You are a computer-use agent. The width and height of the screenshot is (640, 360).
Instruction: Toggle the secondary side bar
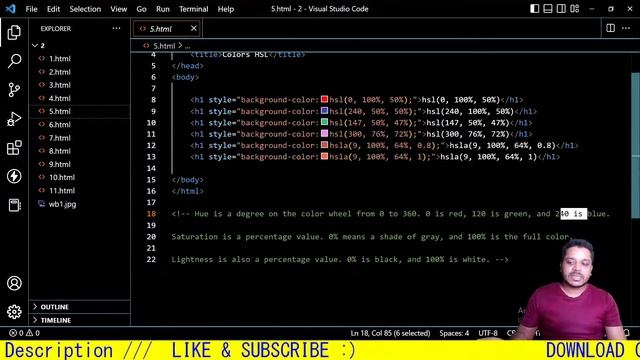coord(561,9)
